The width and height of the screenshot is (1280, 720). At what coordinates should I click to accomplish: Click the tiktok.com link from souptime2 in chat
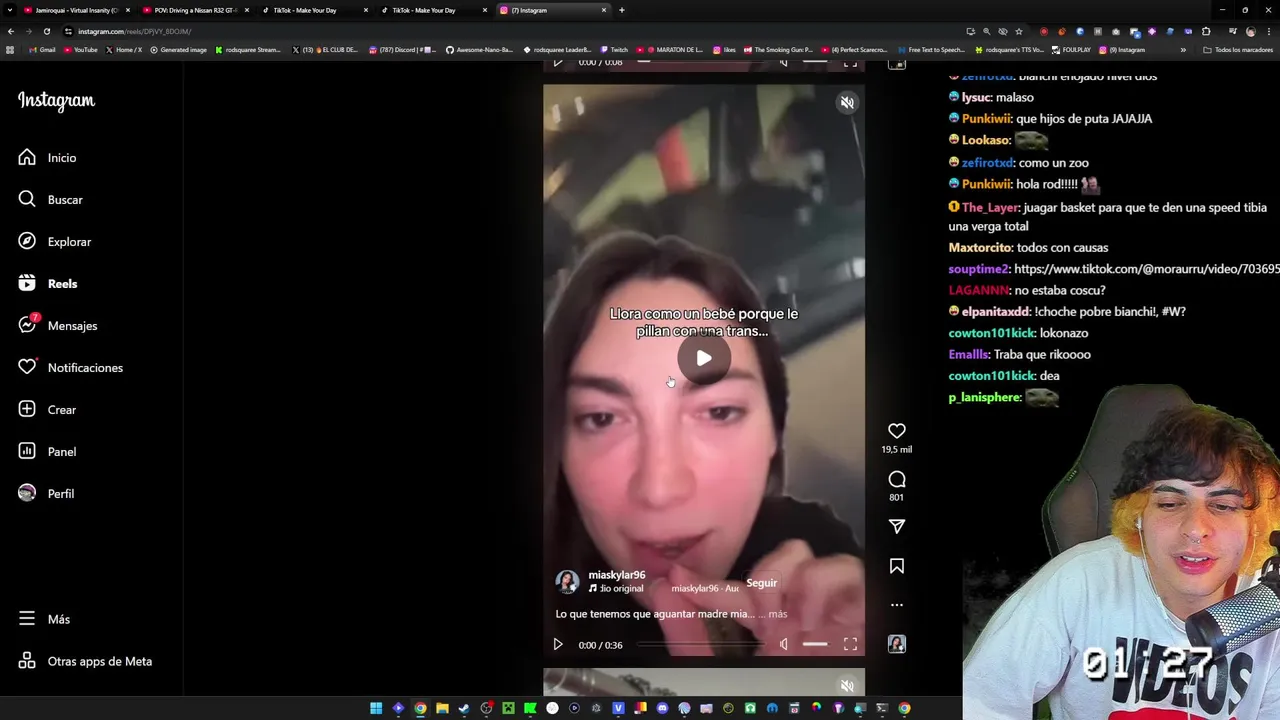(x=1146, y=269)
